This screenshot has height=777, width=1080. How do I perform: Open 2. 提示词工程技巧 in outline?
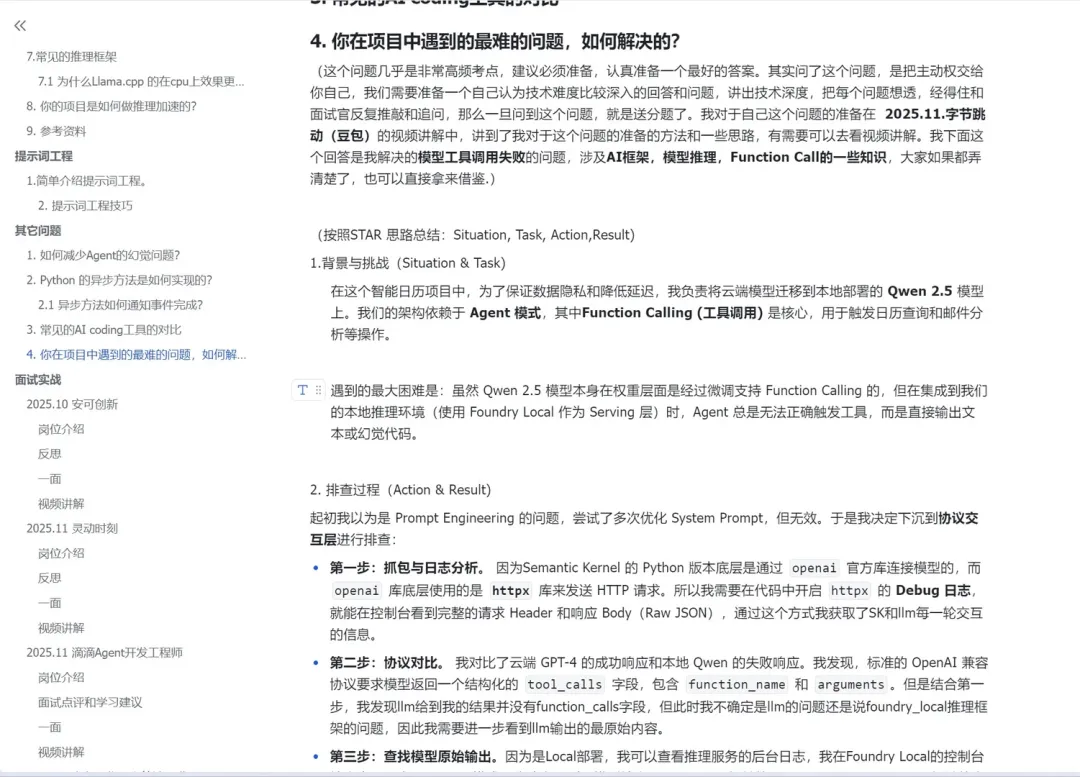point(85,206)
